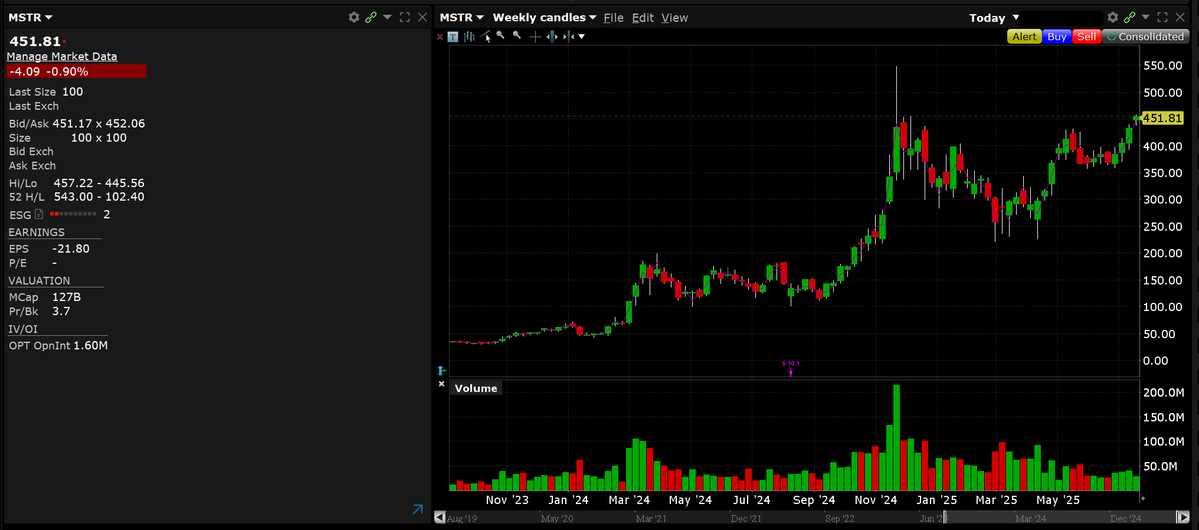The height and width of the screenshot is (530, 1199).
Task: Open the chart panel window menu arrow
Action: (1145, 17)
